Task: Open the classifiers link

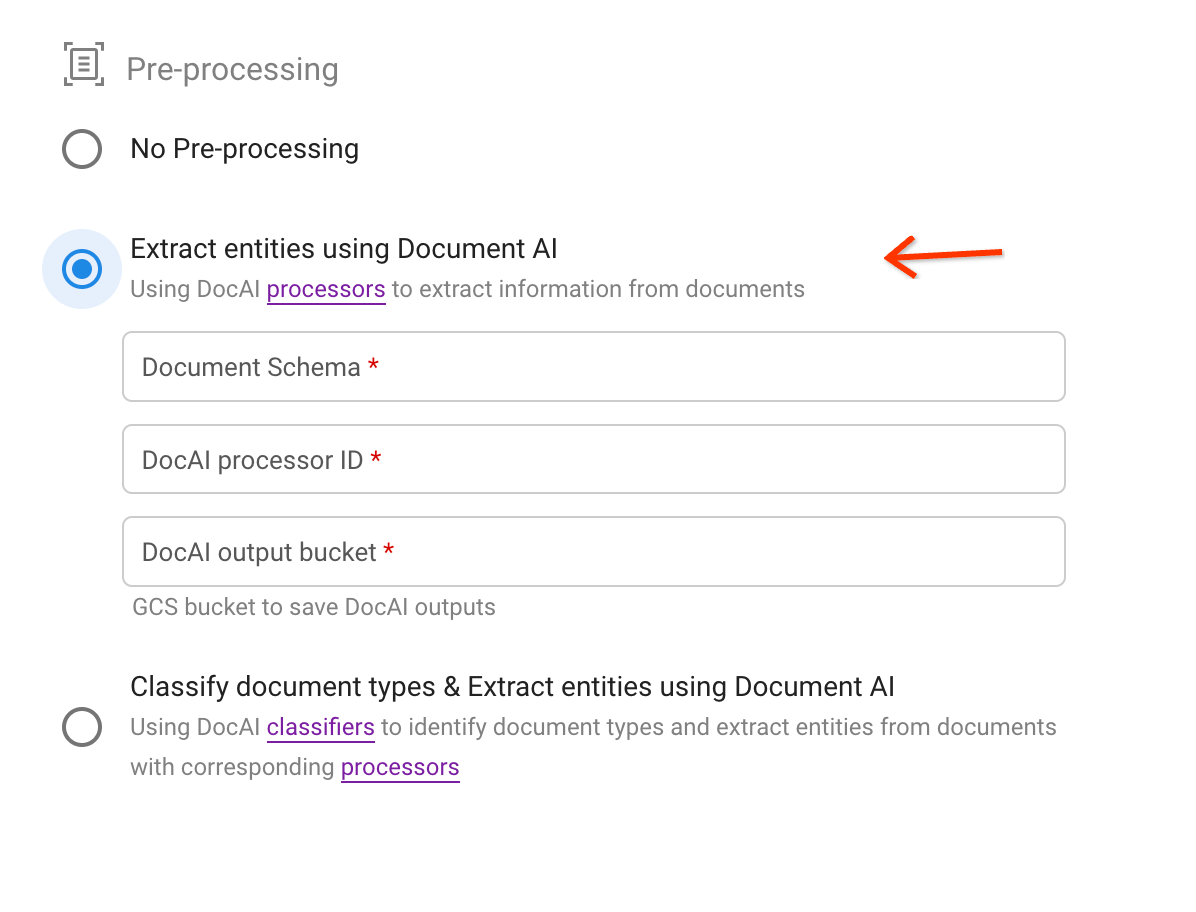Action: click(x=320, y=727)
